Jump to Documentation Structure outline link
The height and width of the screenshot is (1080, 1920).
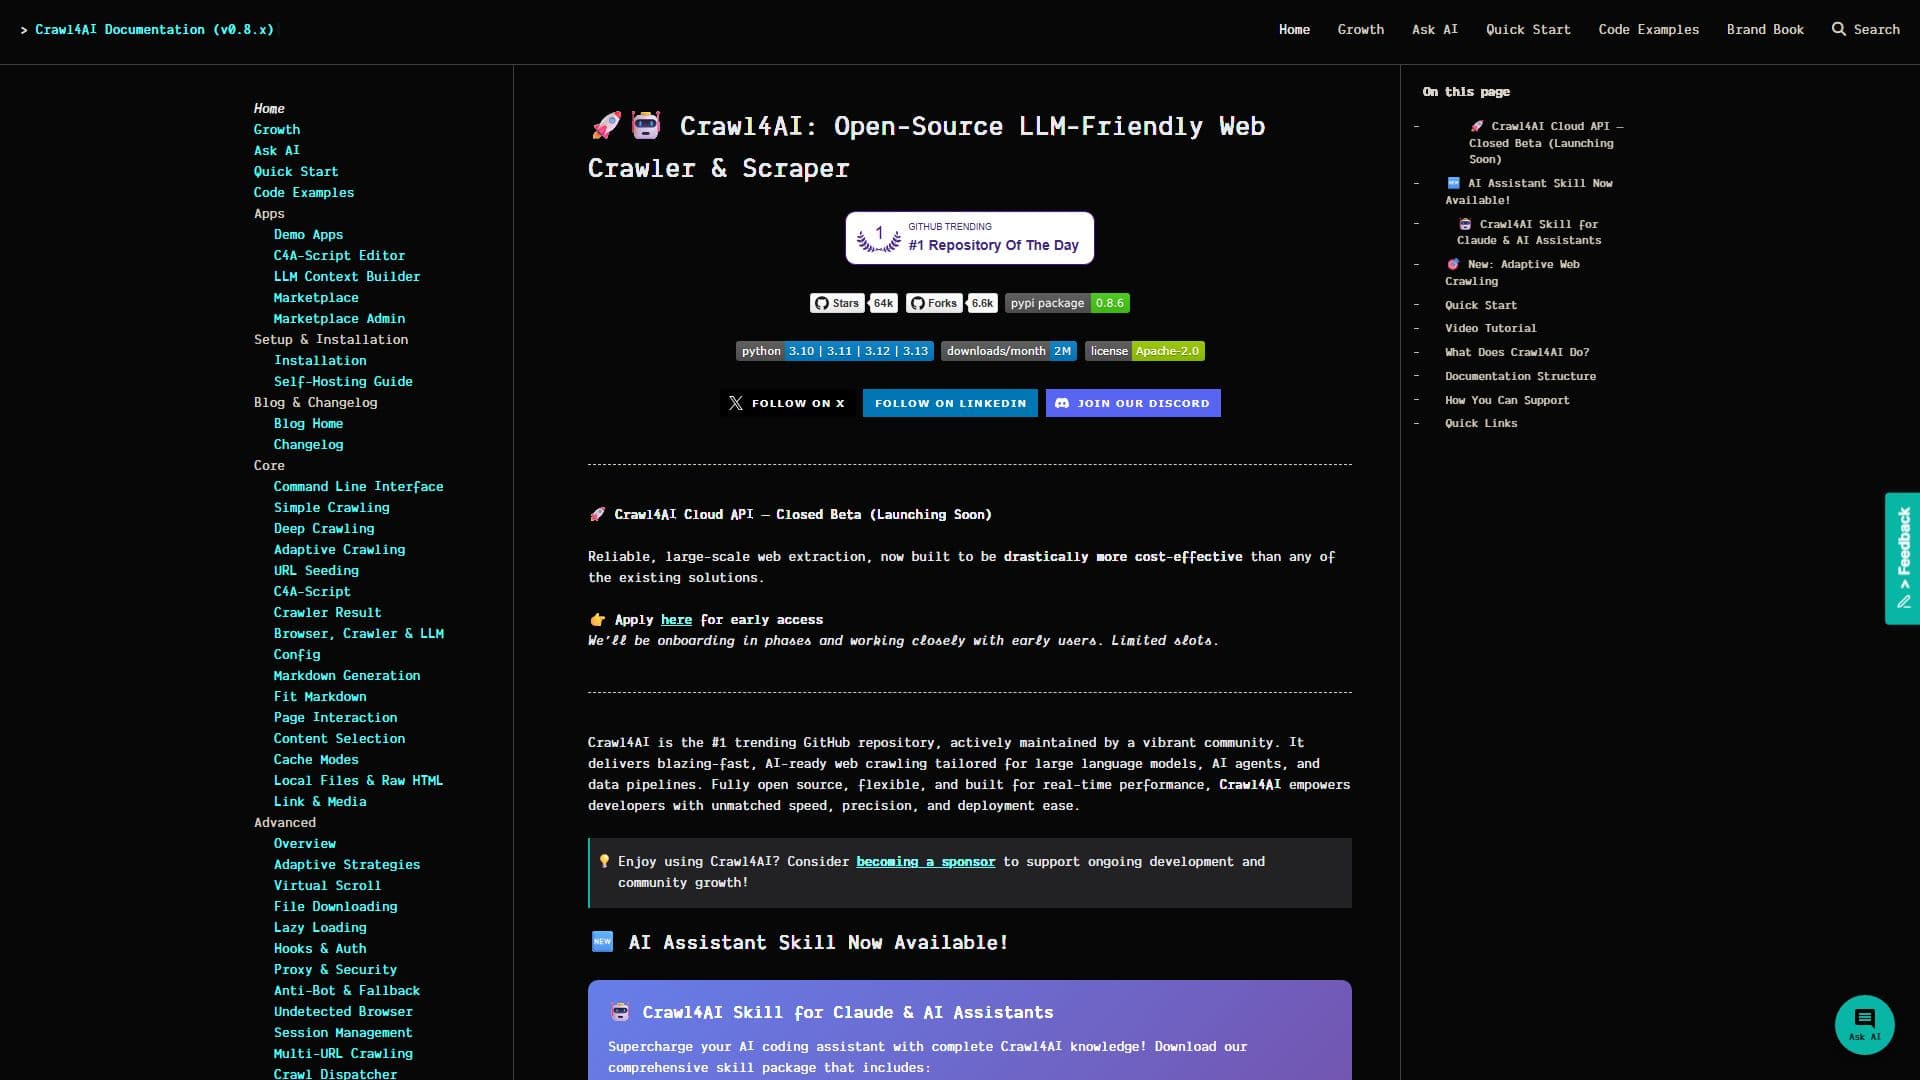click(1520, 376)
